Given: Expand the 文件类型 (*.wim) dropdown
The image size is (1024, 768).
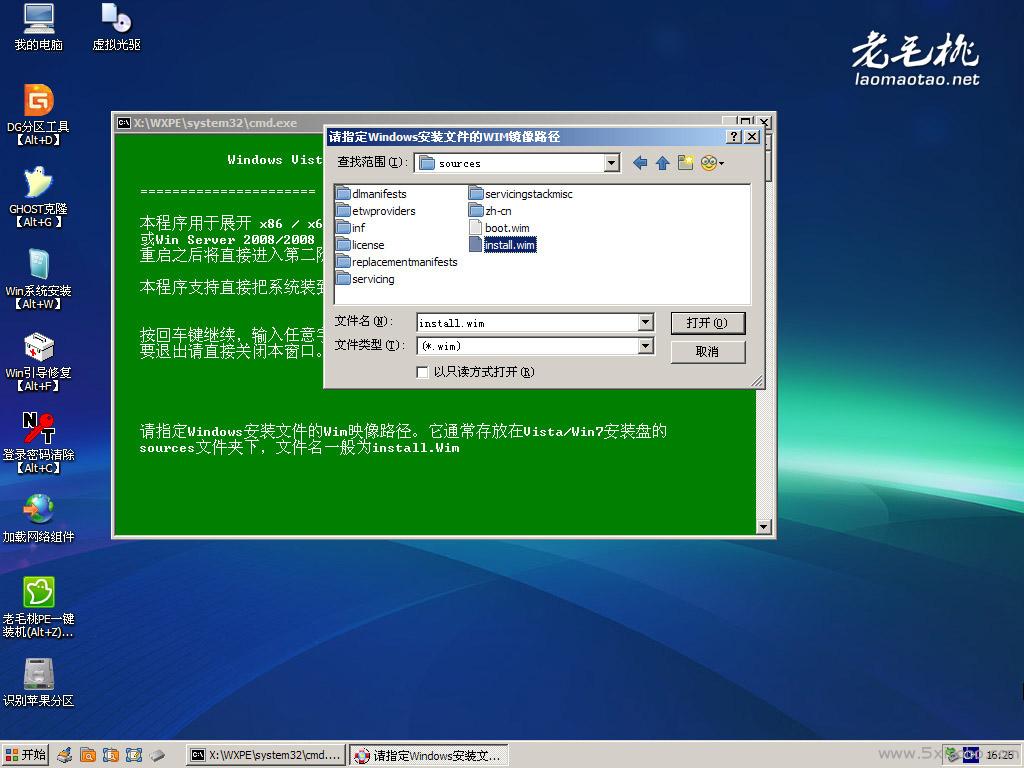Looking at the screenshot, I should click(x=645, y=346).
